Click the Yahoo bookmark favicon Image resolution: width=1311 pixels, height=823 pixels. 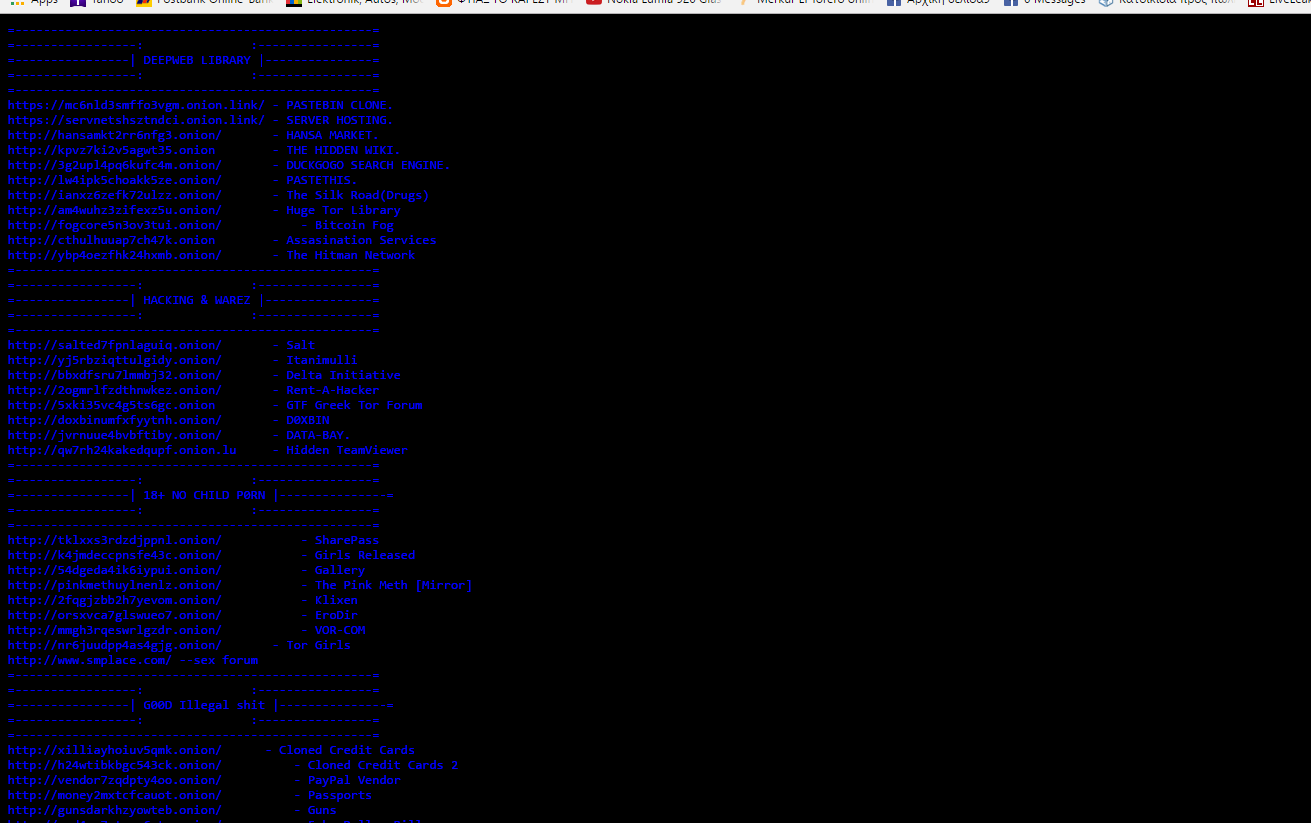[x=74, y=5]
